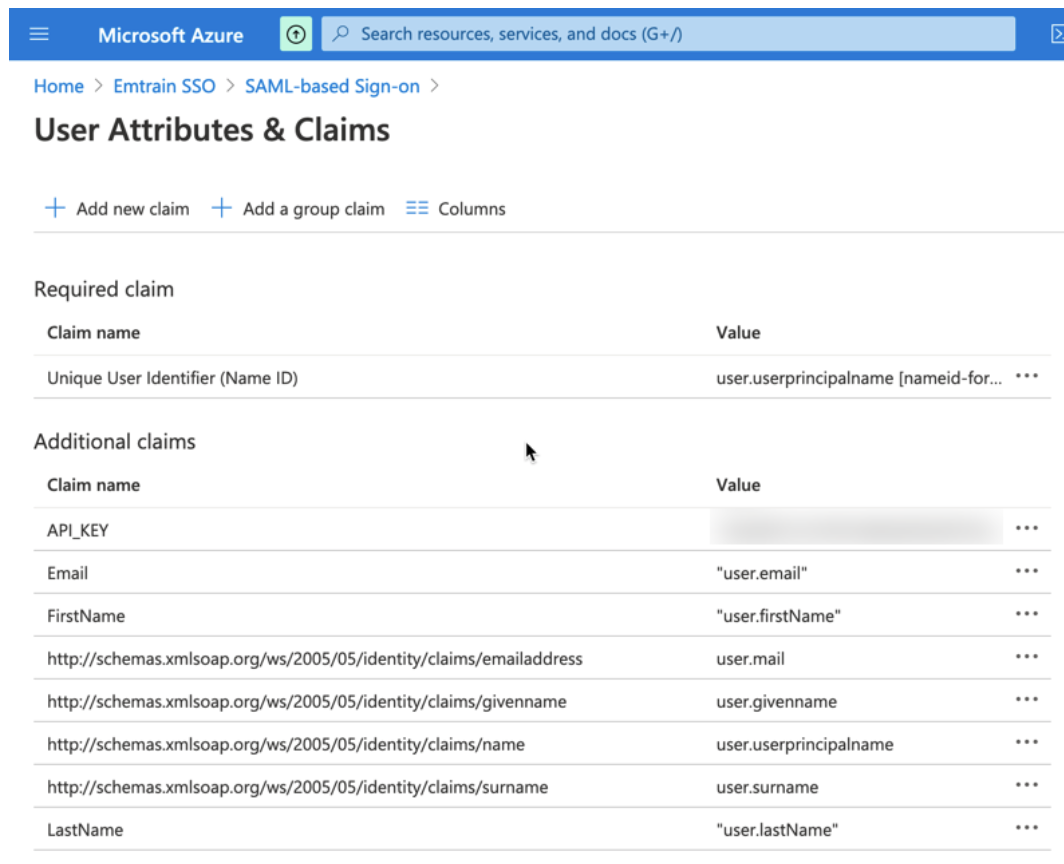Viewport: 1064px width, 864px height.
Task: Open ellipsis menu for API_KEY claim
Action: pyautogui.click(x=1026, y=529)
